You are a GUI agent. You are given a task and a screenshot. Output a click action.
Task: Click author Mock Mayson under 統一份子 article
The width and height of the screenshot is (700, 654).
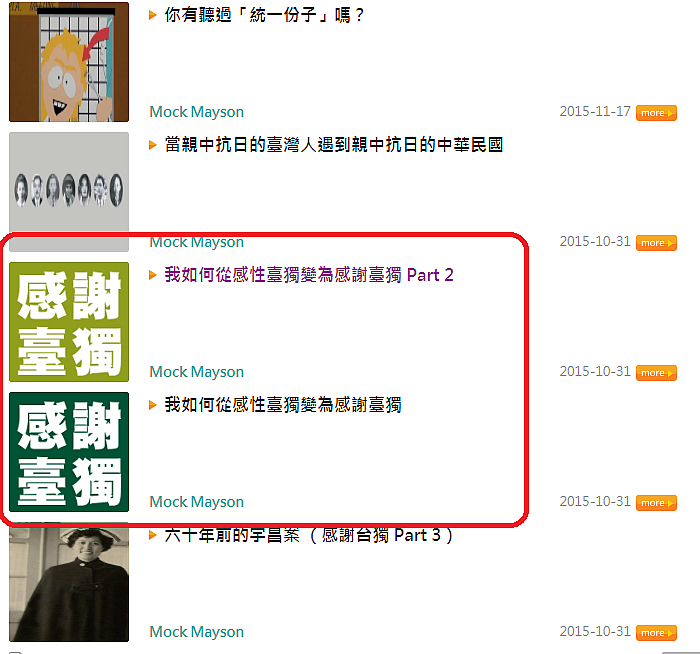(x=196, y=112)
